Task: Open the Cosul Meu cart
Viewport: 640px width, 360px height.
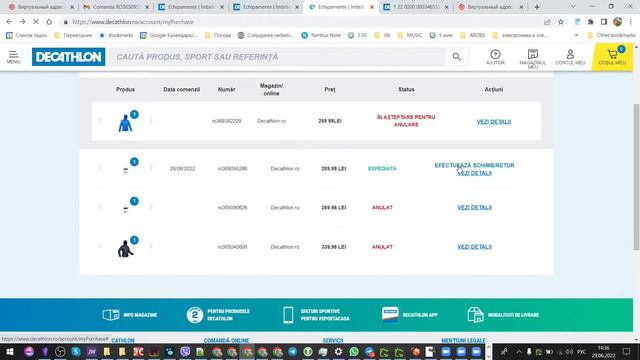Action: [x=612, y=57]
